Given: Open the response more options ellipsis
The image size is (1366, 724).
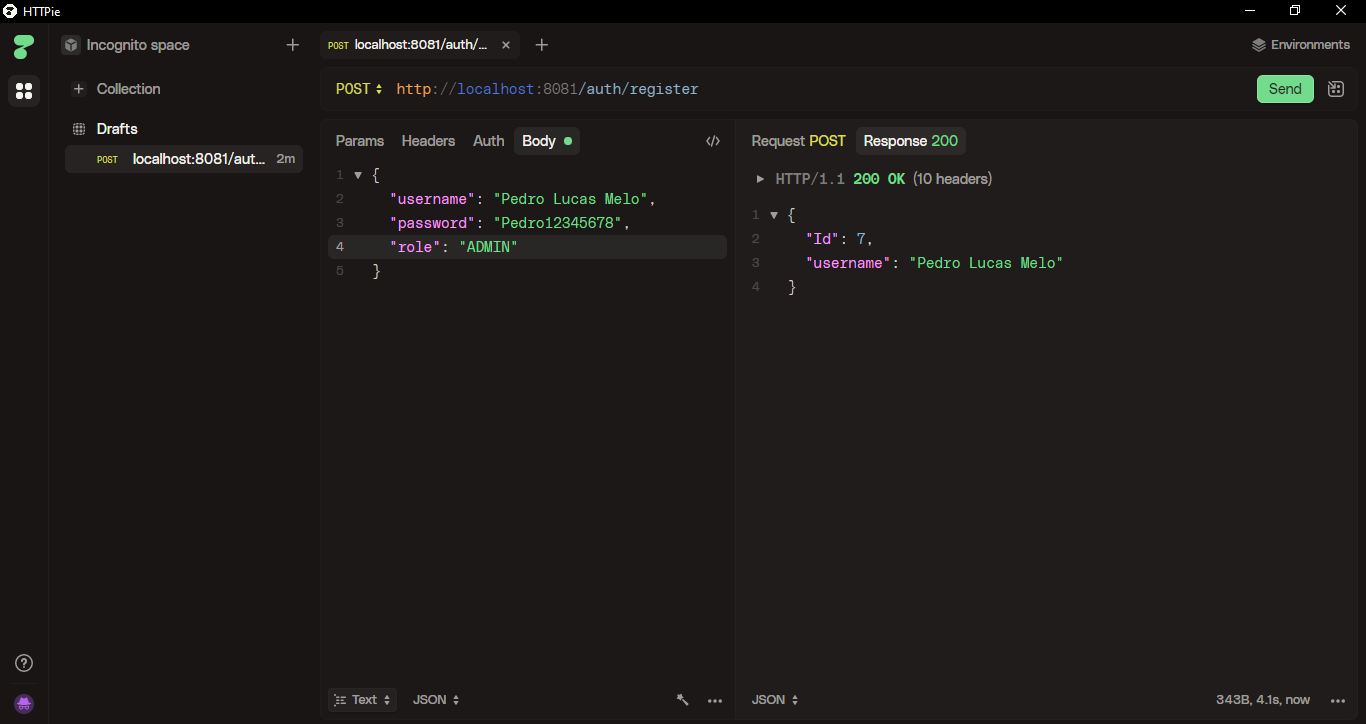Looking at the screenshot, I should [x=1338, y=700].
